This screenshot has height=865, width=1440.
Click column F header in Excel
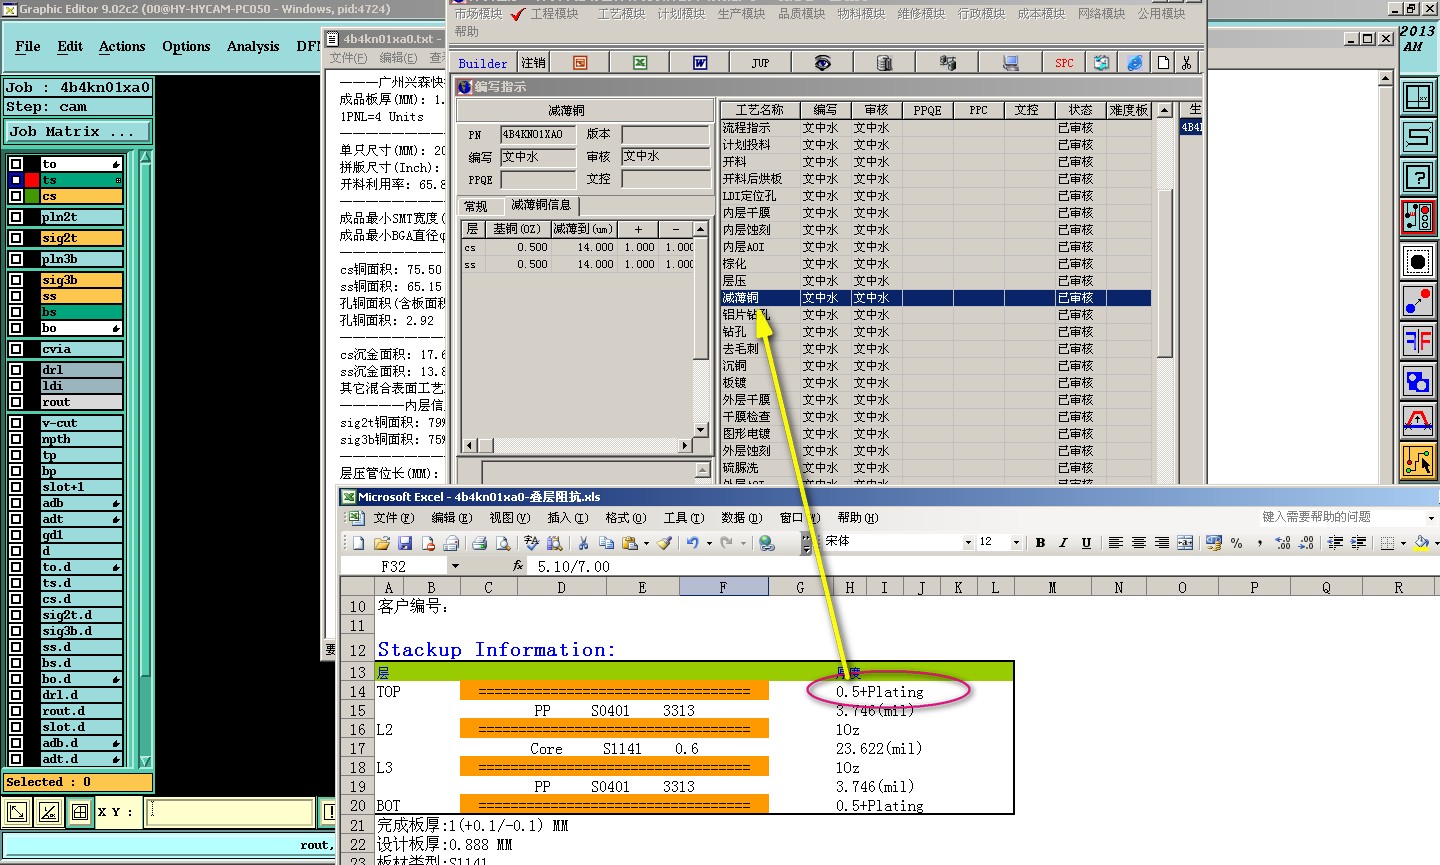click(723, 587)
